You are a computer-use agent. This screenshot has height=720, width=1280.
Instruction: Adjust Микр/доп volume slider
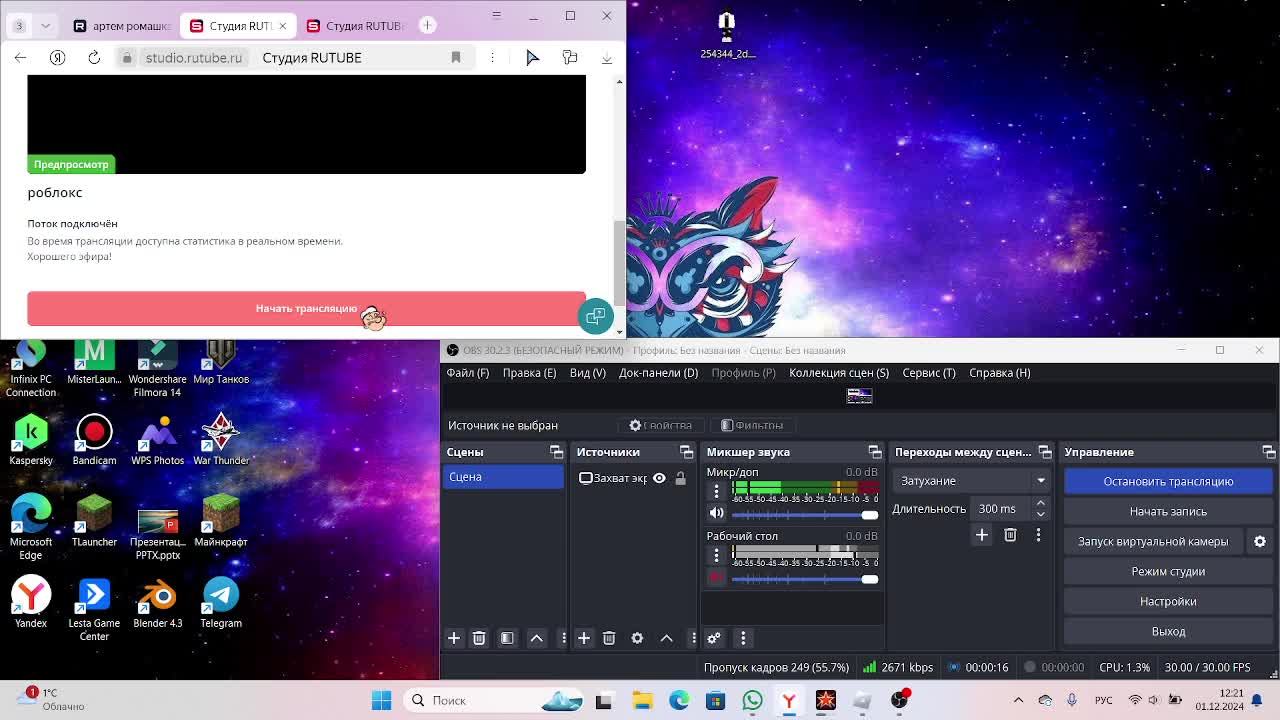click(x=805, y=514)
